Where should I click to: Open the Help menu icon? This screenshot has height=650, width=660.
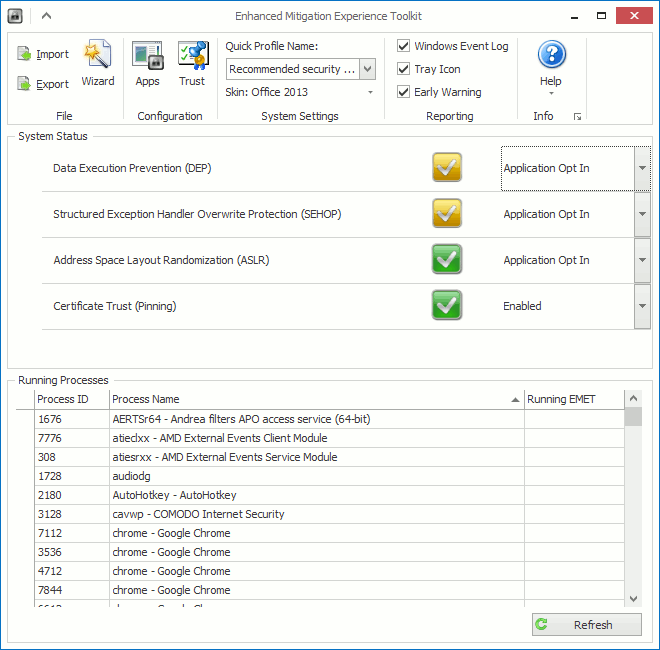pos(551,54)
